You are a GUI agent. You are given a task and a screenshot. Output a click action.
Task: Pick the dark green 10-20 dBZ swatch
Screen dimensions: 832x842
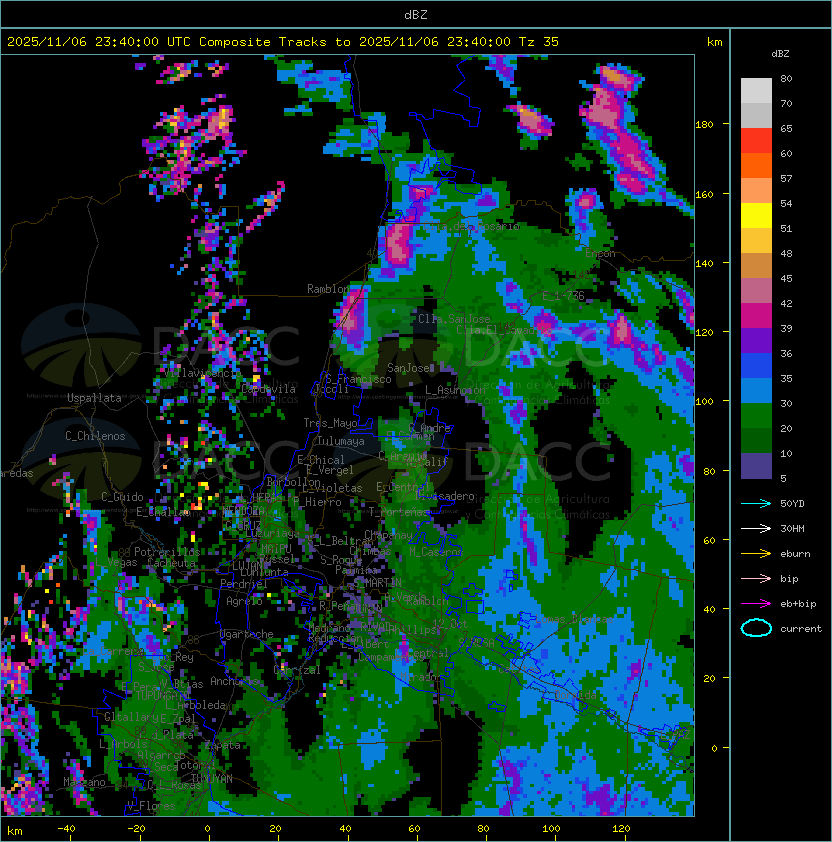[756, 440]
